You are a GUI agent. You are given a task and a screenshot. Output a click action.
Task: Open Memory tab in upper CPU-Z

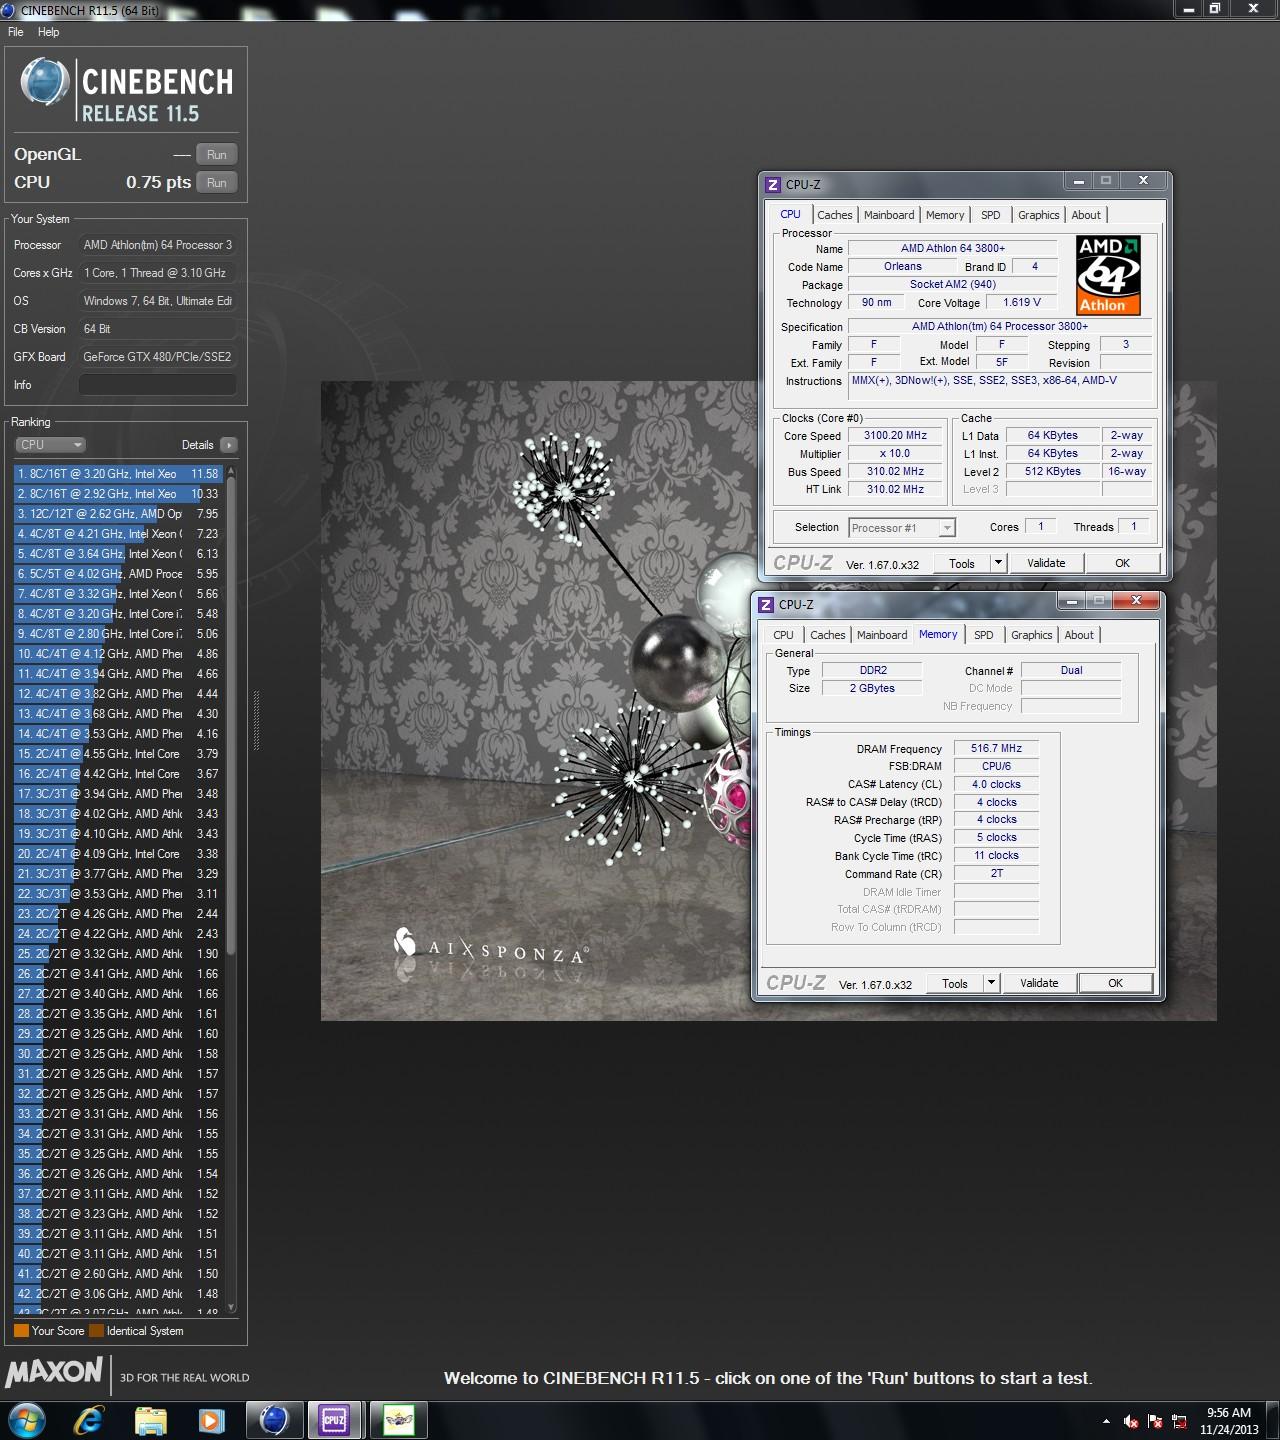945,215
